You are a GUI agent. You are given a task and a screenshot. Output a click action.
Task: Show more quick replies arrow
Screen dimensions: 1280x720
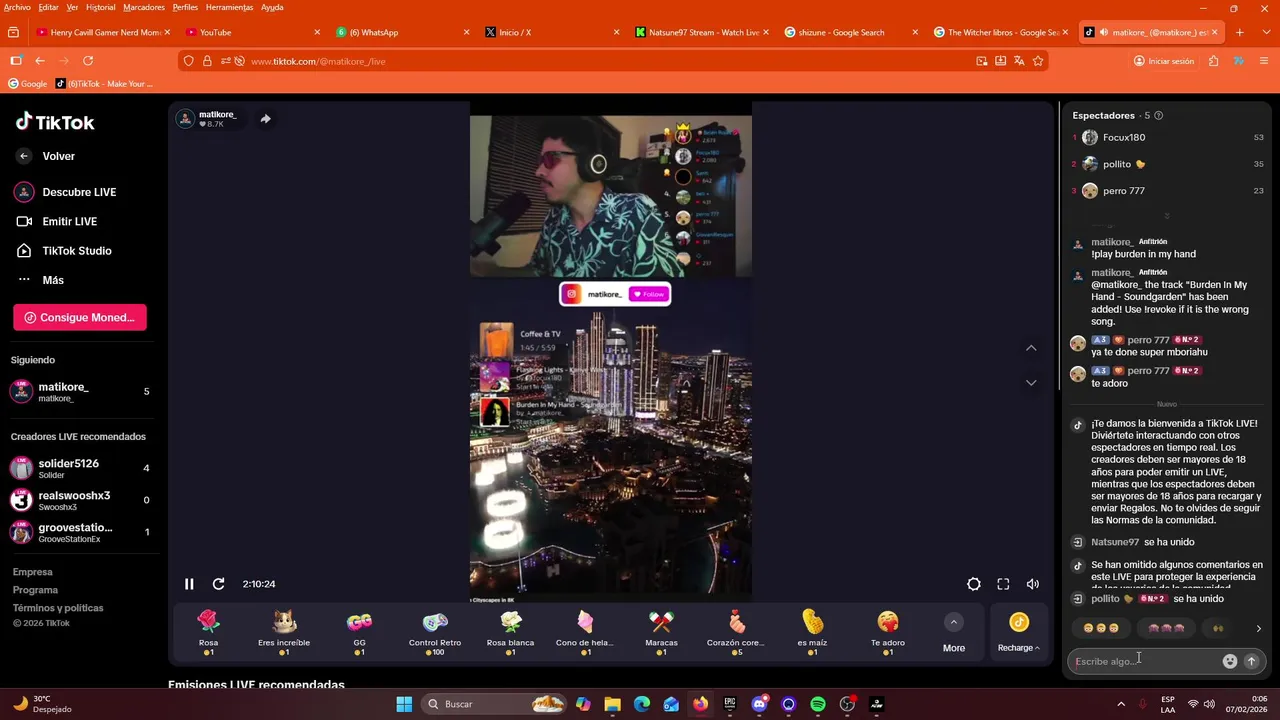[1258, 629]
